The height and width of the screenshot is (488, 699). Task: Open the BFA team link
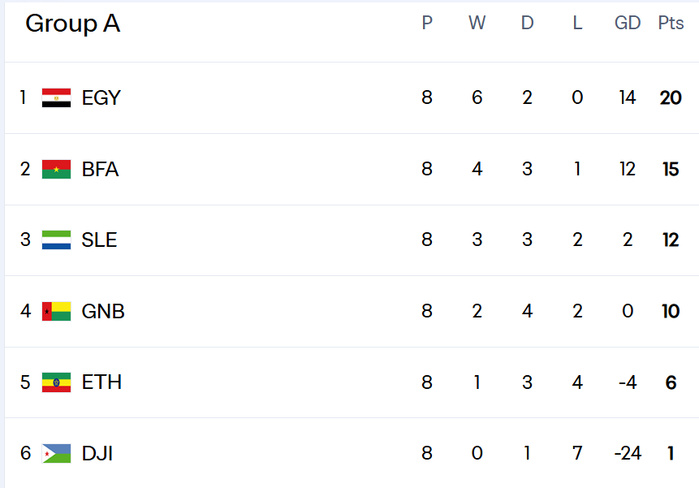pyautogui.click(x=100, y=170)
